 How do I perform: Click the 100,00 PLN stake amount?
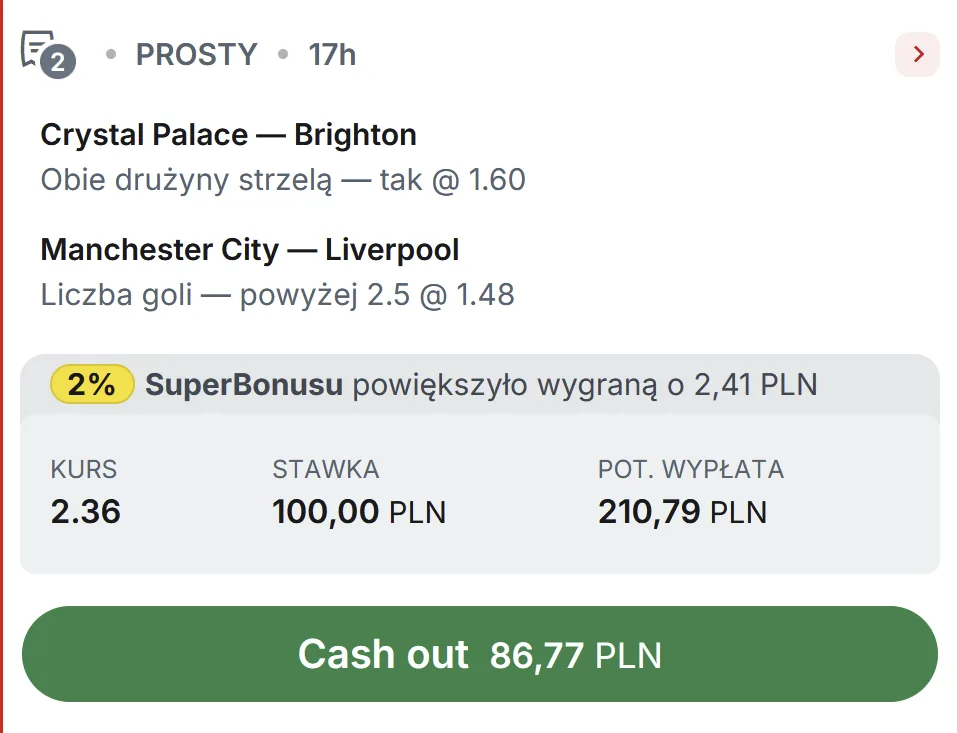[358, 512]
